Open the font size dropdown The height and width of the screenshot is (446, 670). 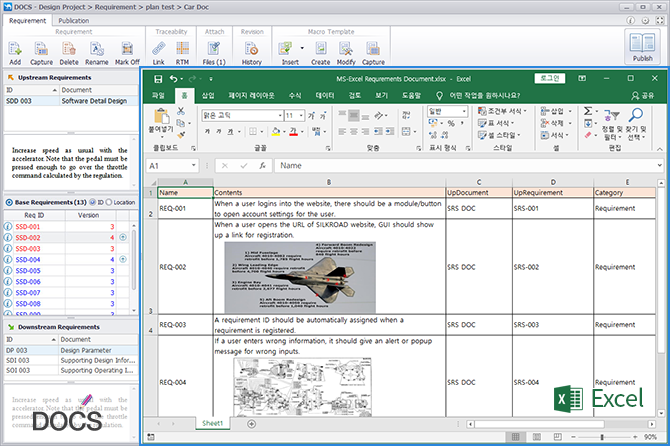tap(301, 116)
